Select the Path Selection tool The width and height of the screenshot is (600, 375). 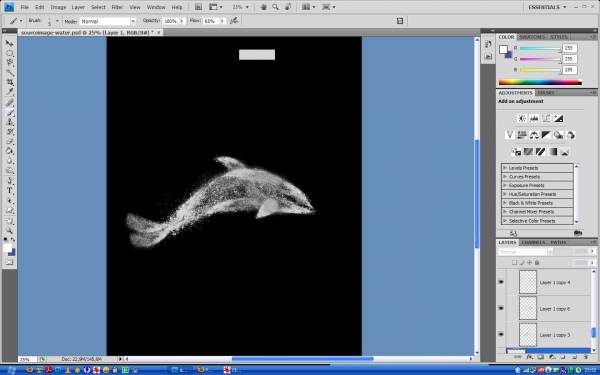[9, 201]
